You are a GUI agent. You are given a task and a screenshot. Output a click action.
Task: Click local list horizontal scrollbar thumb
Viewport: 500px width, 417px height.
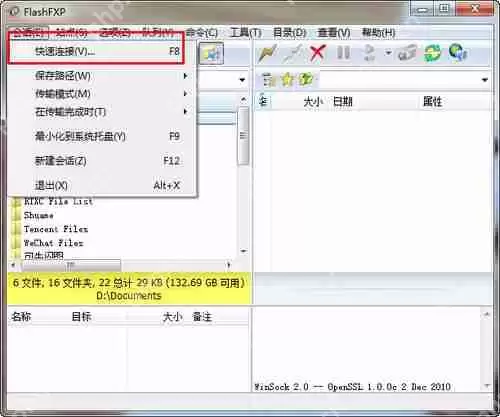tap(71, 266)
